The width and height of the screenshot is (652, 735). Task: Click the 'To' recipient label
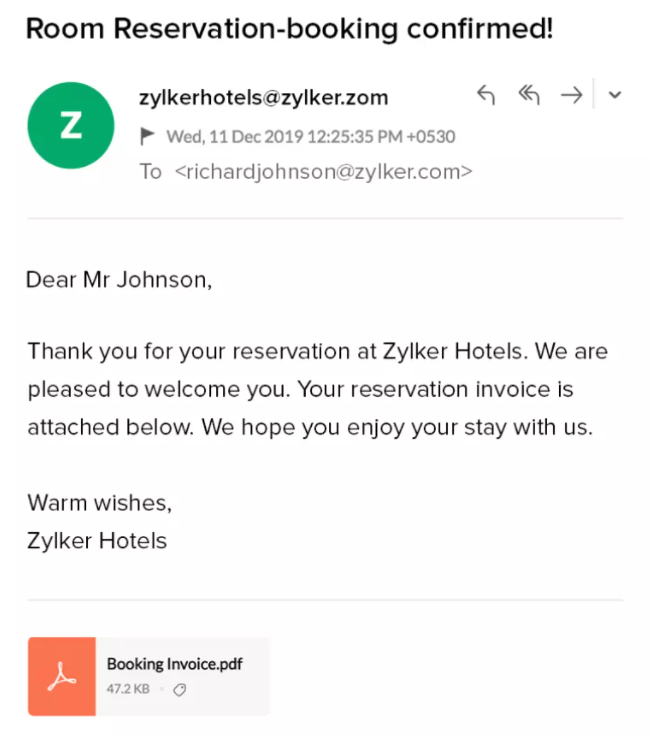[150, 171]
